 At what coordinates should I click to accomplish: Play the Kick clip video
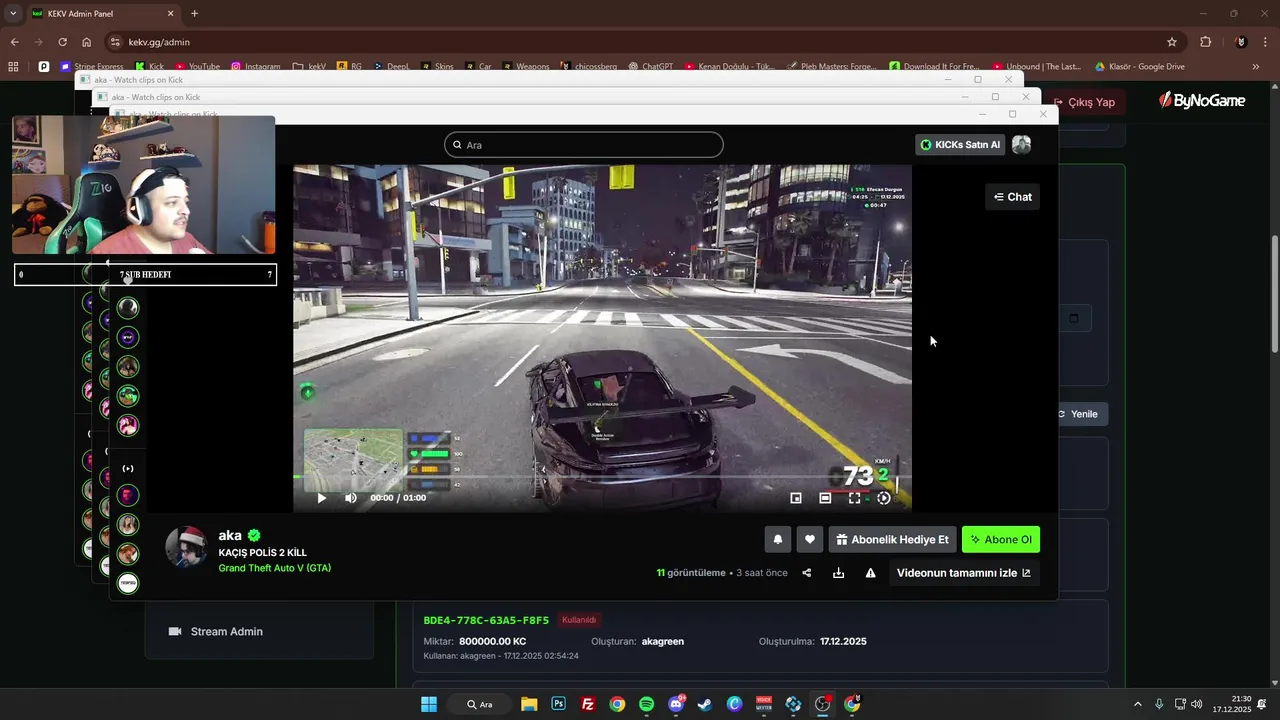pyautogui.click(x=322, y=498)
